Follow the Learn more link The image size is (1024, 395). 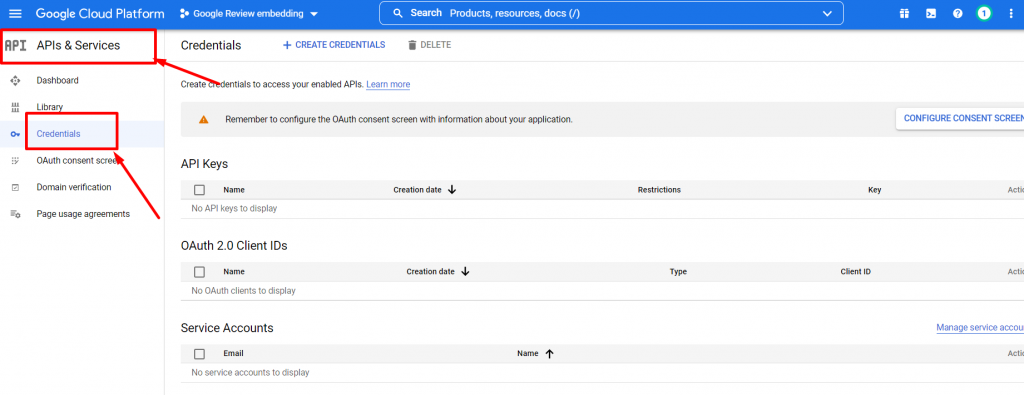388,84
